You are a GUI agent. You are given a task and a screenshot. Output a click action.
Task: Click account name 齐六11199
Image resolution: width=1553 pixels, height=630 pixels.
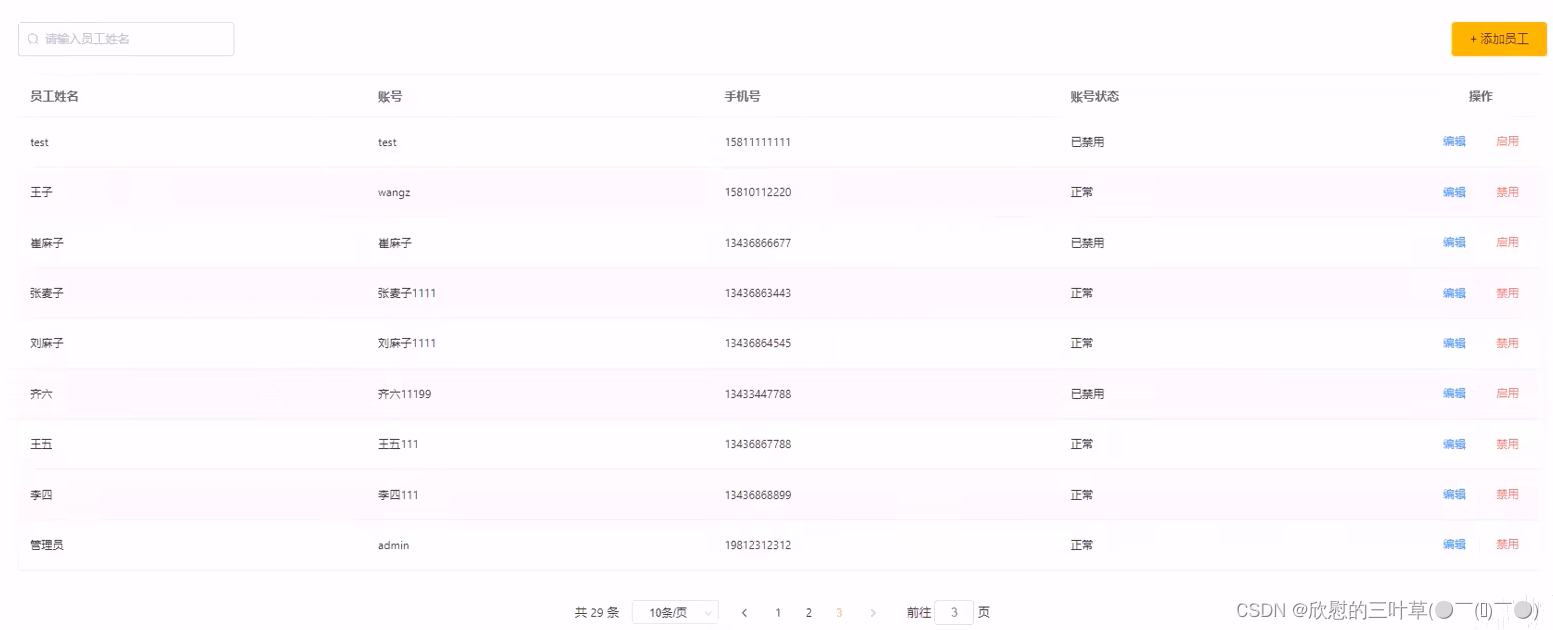(405, 394)
